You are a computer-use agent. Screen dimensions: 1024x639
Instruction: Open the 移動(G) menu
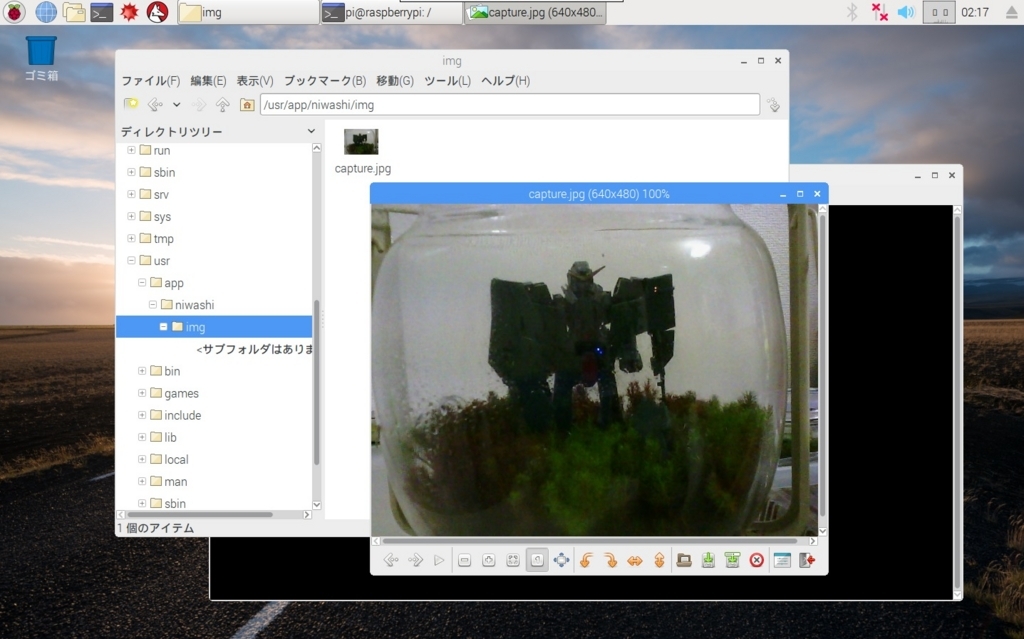coord(395,81)
